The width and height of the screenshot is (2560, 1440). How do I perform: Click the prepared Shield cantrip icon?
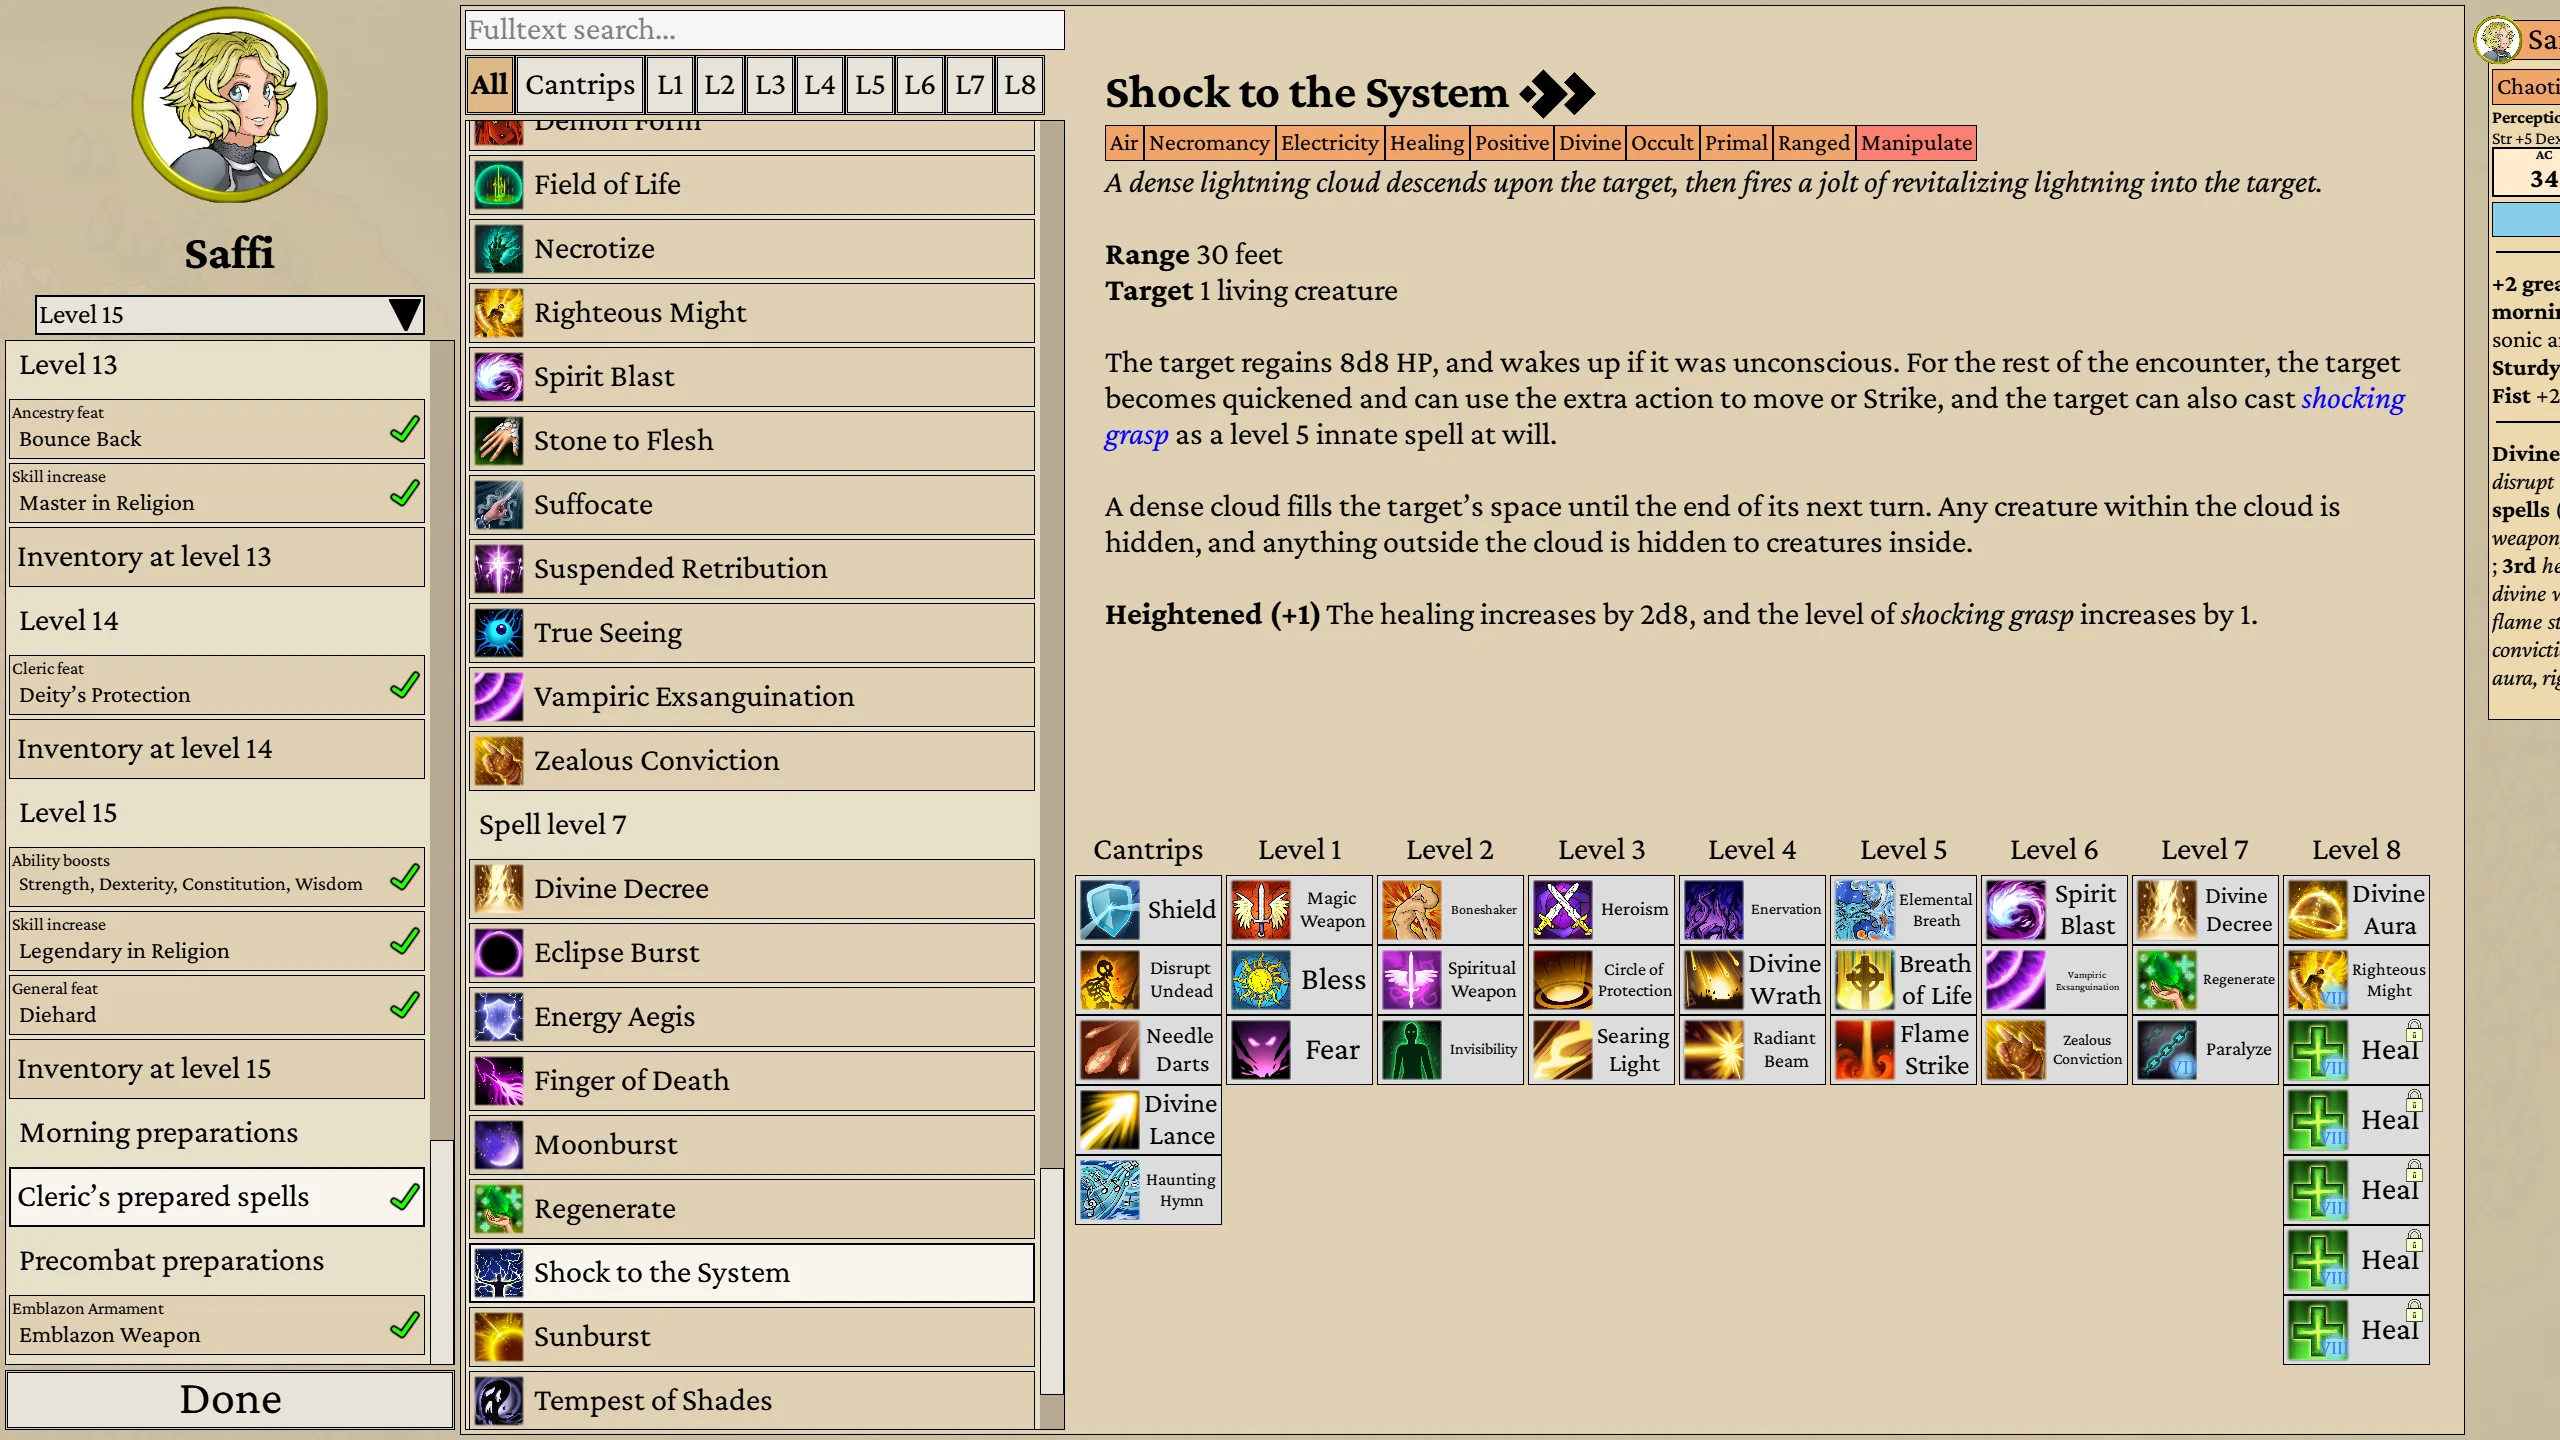[x=1109, y=910]
